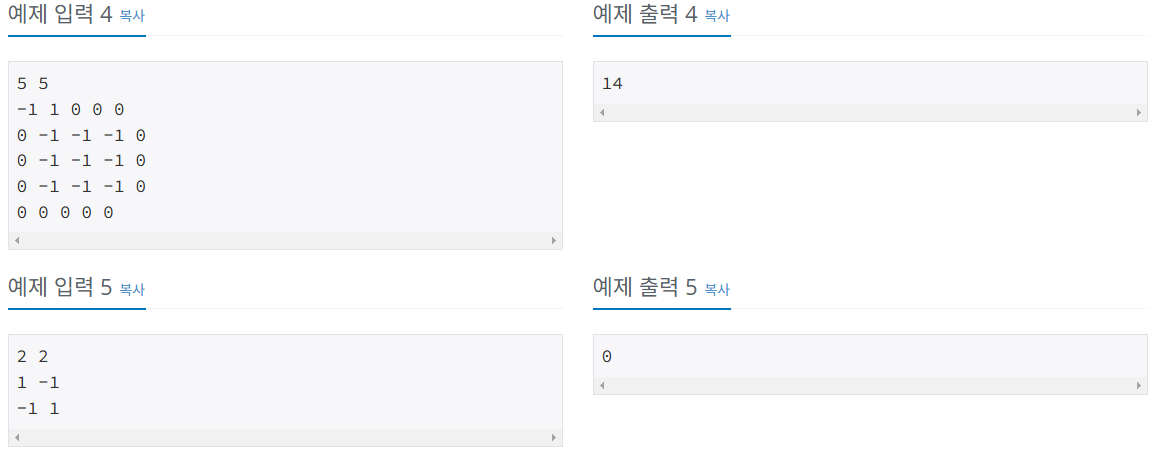Click the 예제 출력 5 heading

645,288
